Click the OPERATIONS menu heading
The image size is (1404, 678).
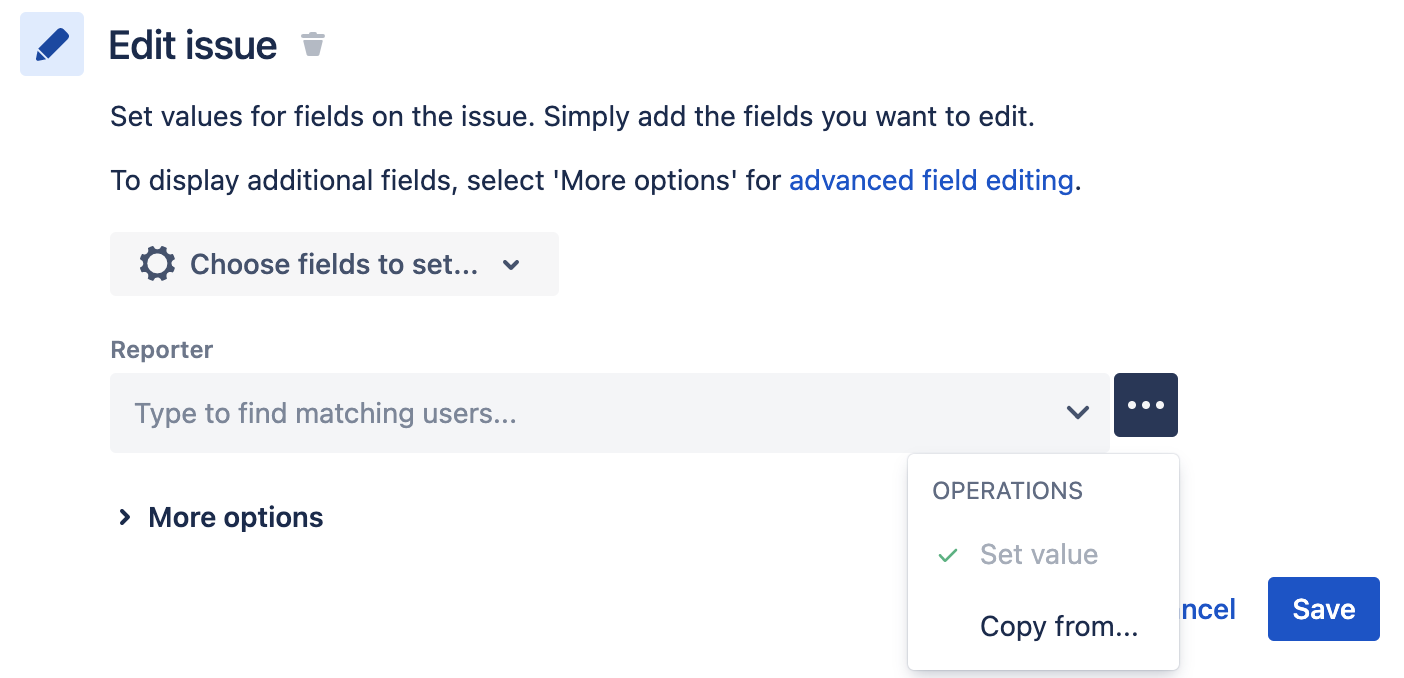point(1008,491)
